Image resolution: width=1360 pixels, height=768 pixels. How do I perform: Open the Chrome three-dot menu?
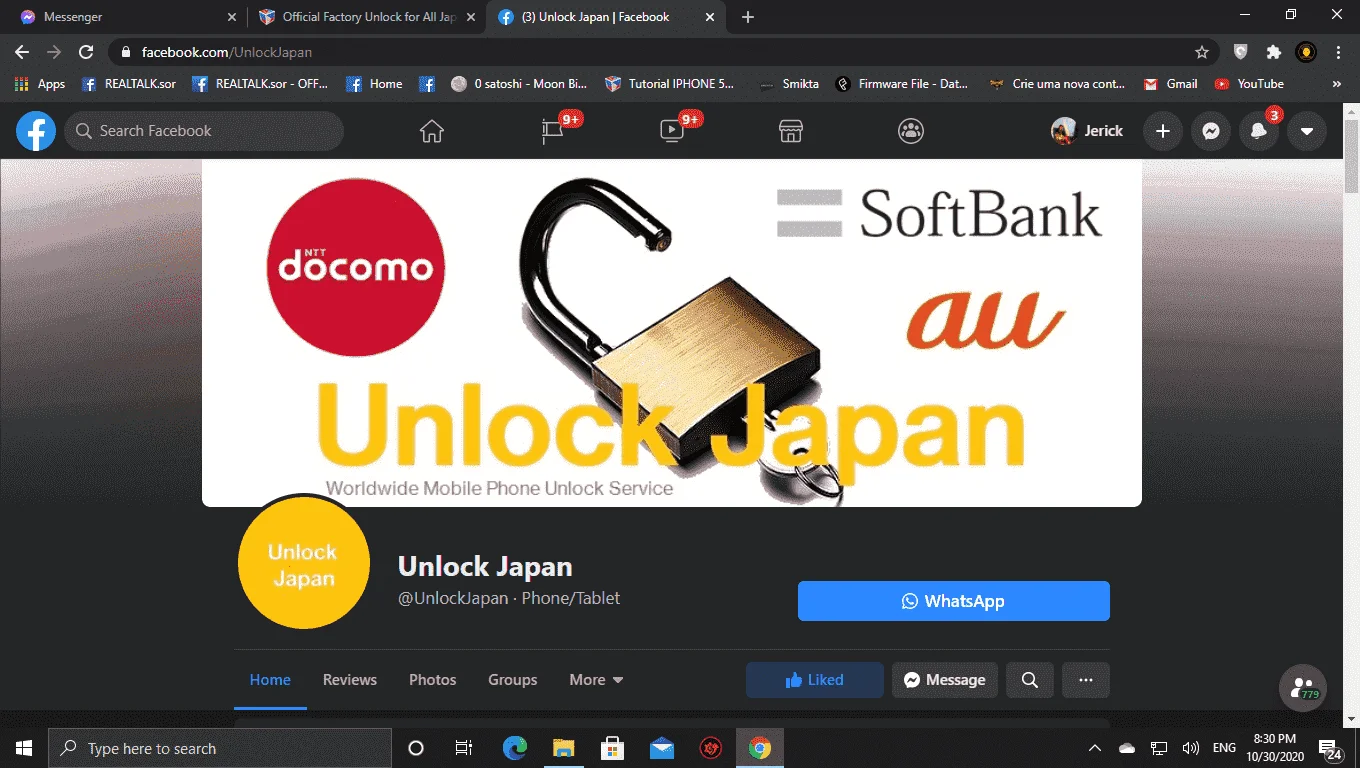(1338, 52)
